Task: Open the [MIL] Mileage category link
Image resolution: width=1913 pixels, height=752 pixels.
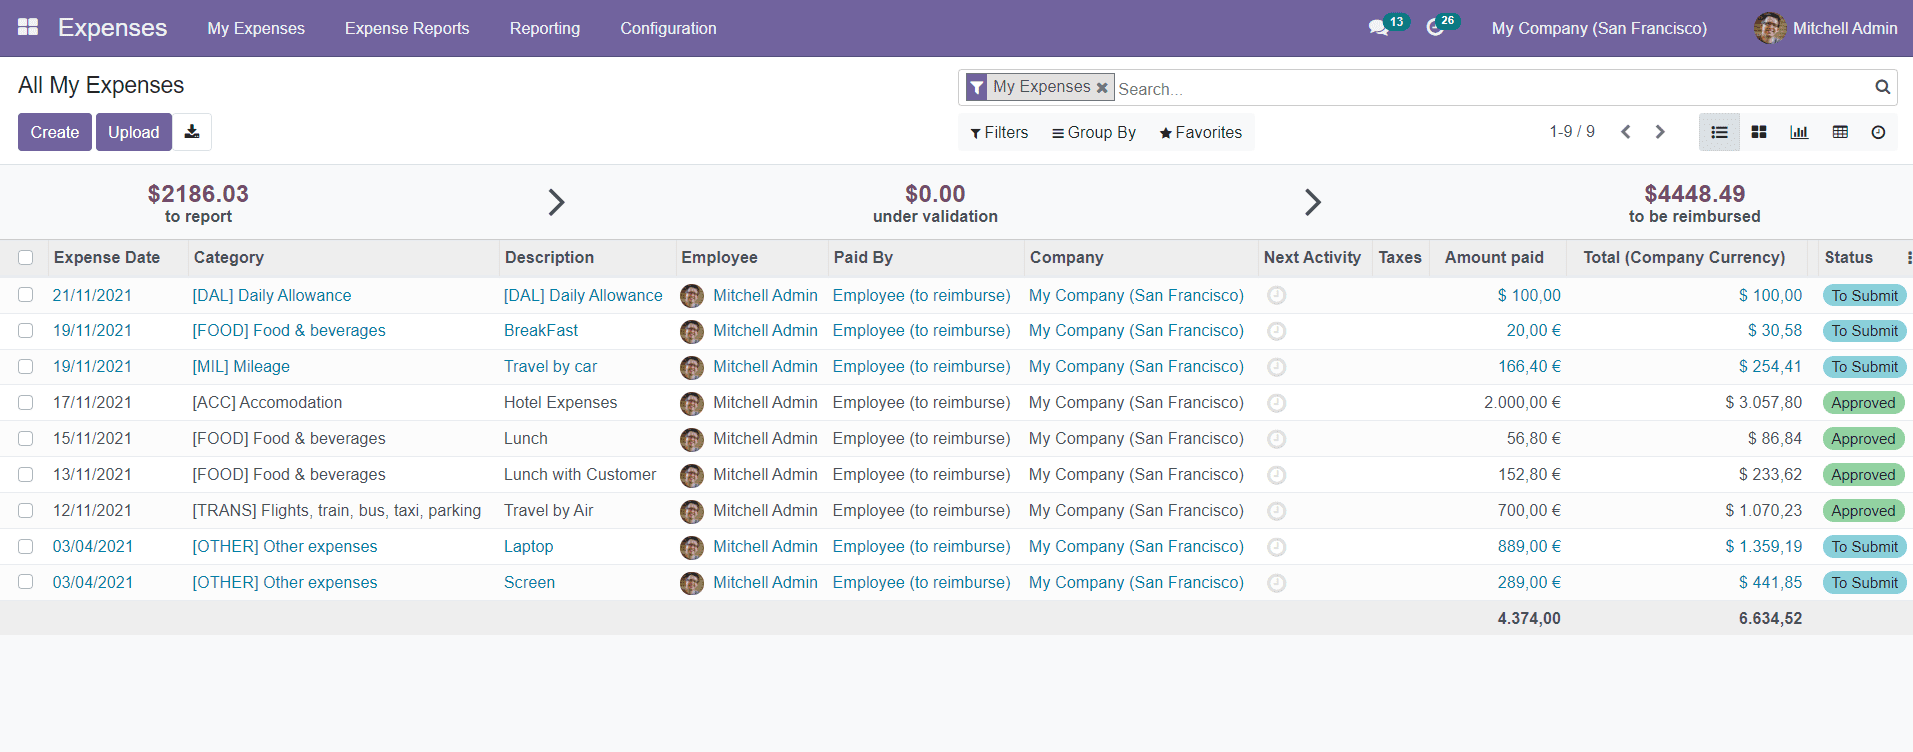Action: pos(241,366)
